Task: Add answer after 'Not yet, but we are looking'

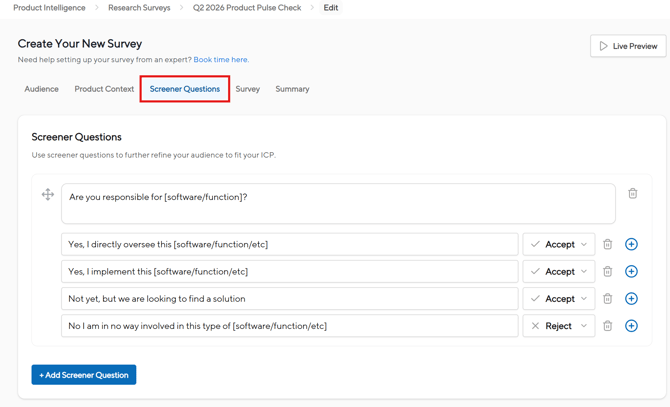Action: pos(631,298)
